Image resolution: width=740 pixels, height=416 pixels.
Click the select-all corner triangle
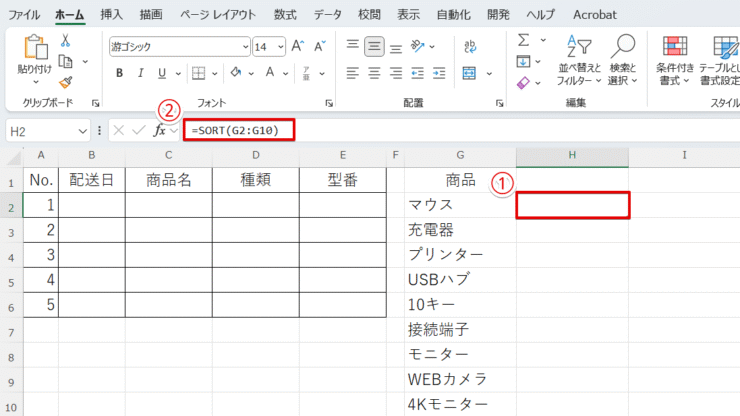[x=14, y=158]
